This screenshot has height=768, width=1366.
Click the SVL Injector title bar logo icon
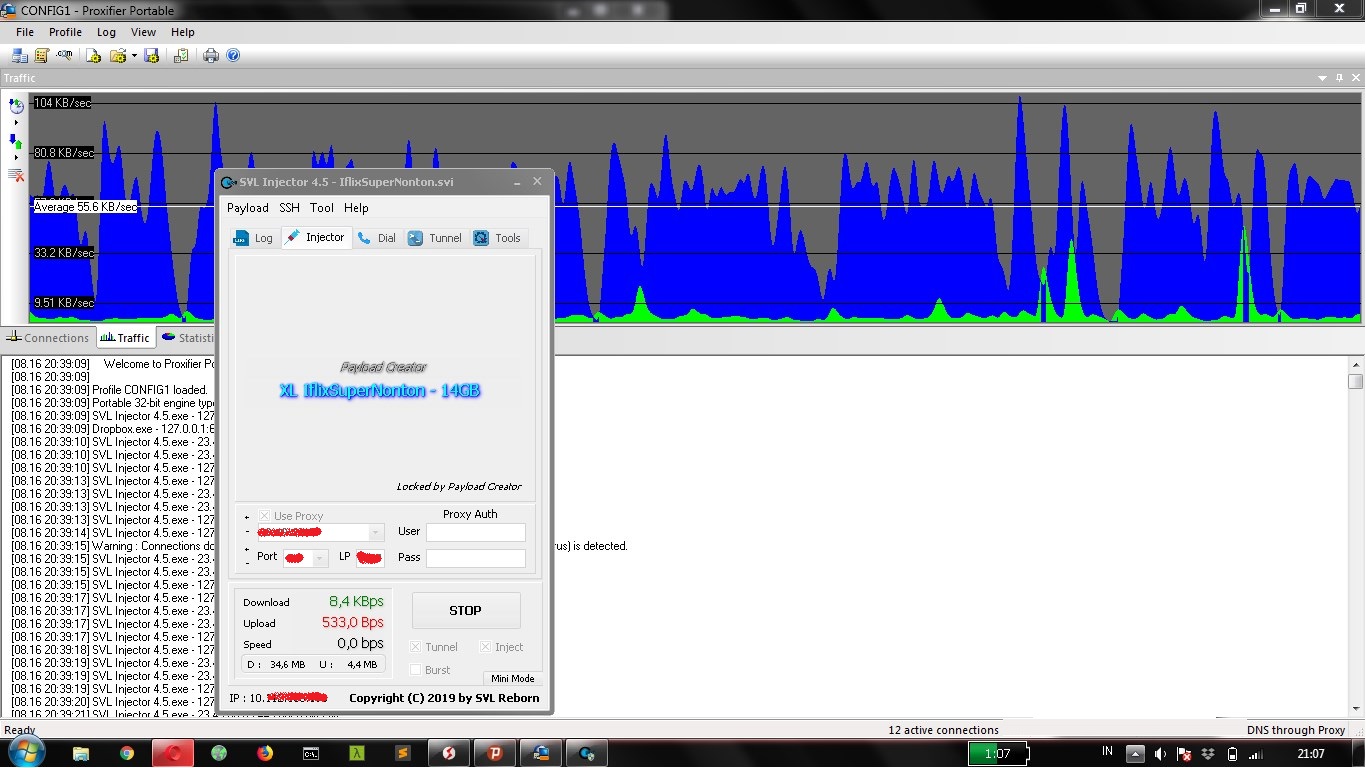[x=227, y=182]
